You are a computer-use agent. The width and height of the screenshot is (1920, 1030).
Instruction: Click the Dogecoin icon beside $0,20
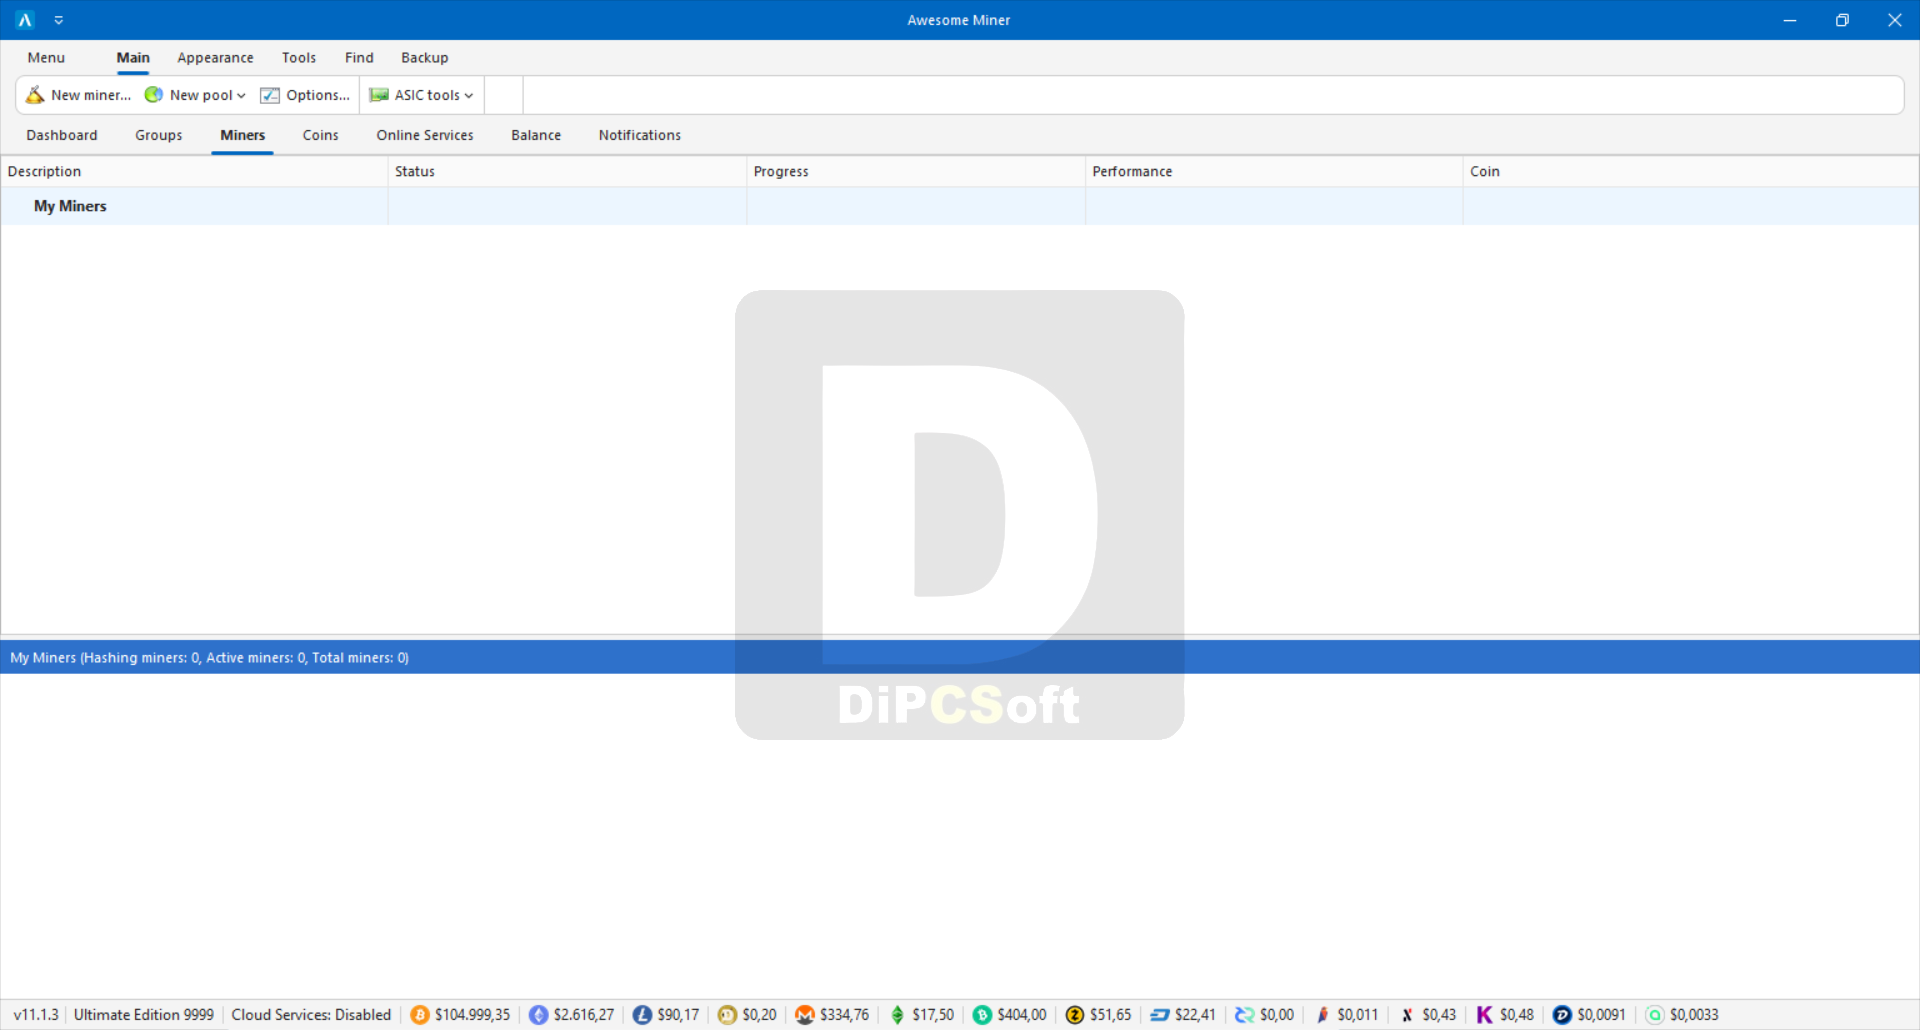pyautogui.click(x=727, y=1015)
